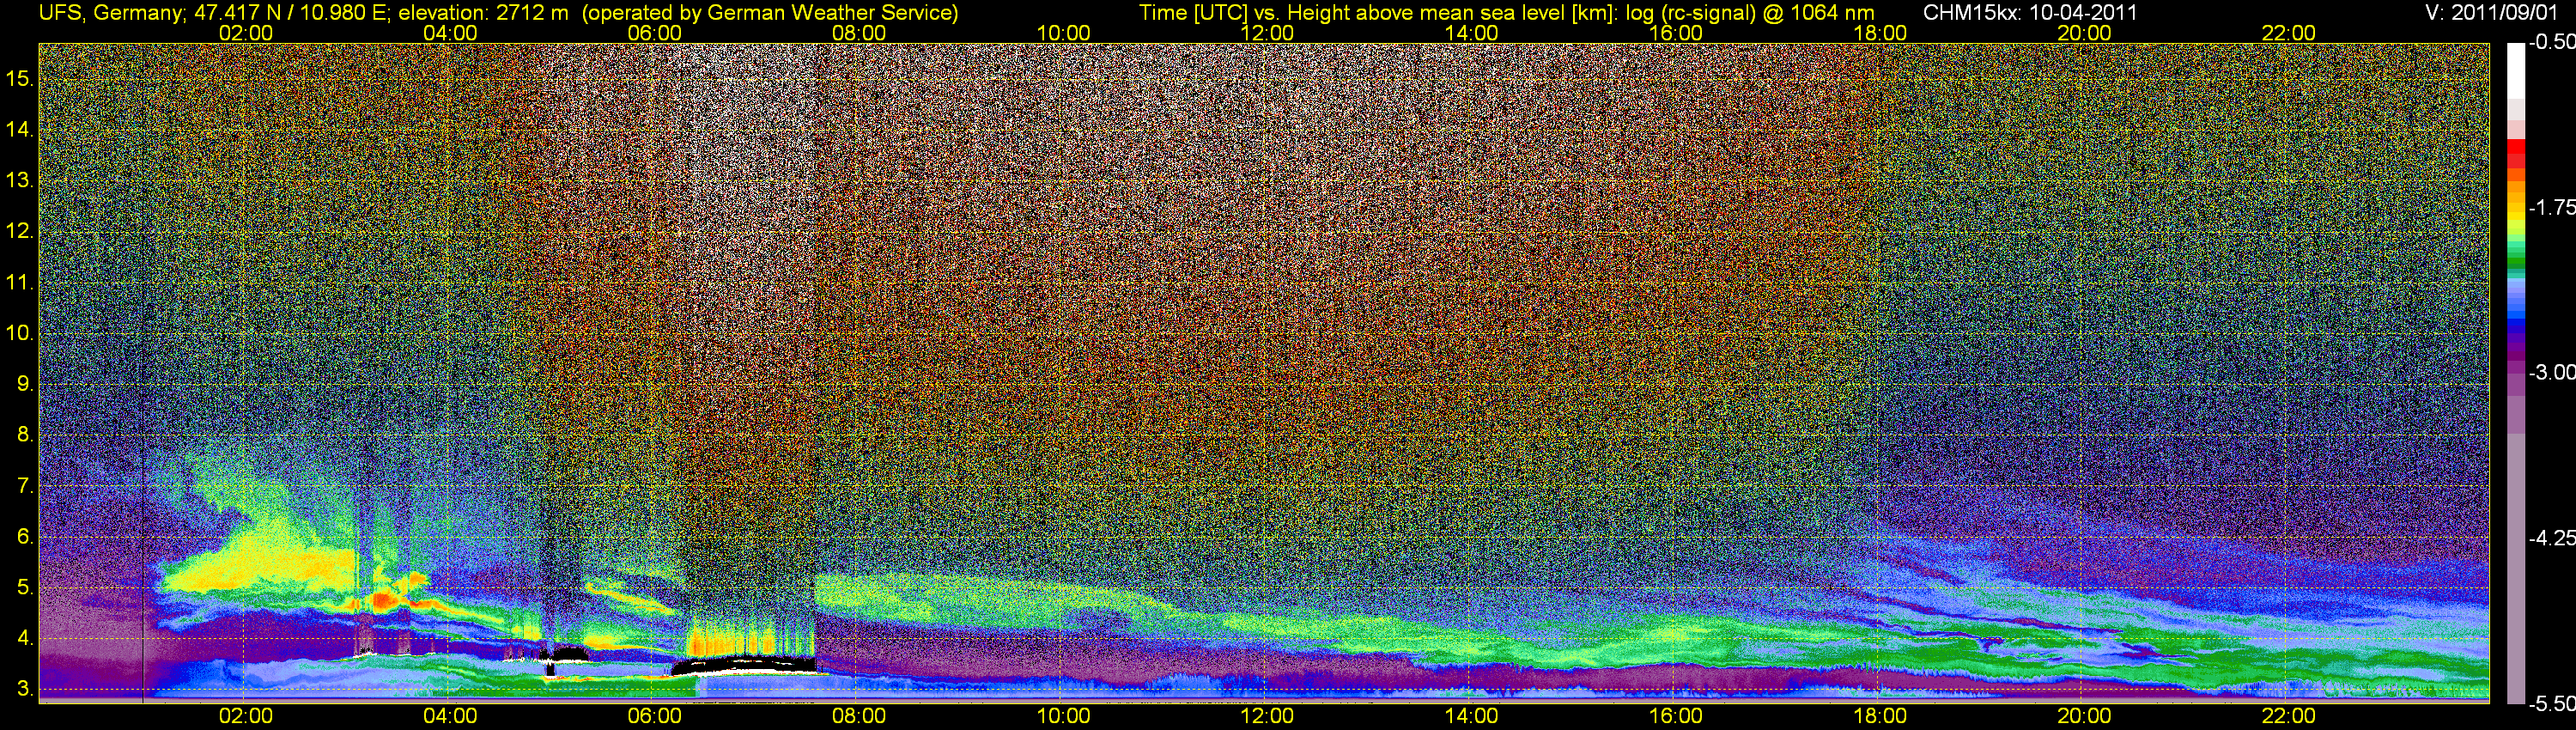
Task: Click the top axis time label 04:00
Action: point(450,33)
